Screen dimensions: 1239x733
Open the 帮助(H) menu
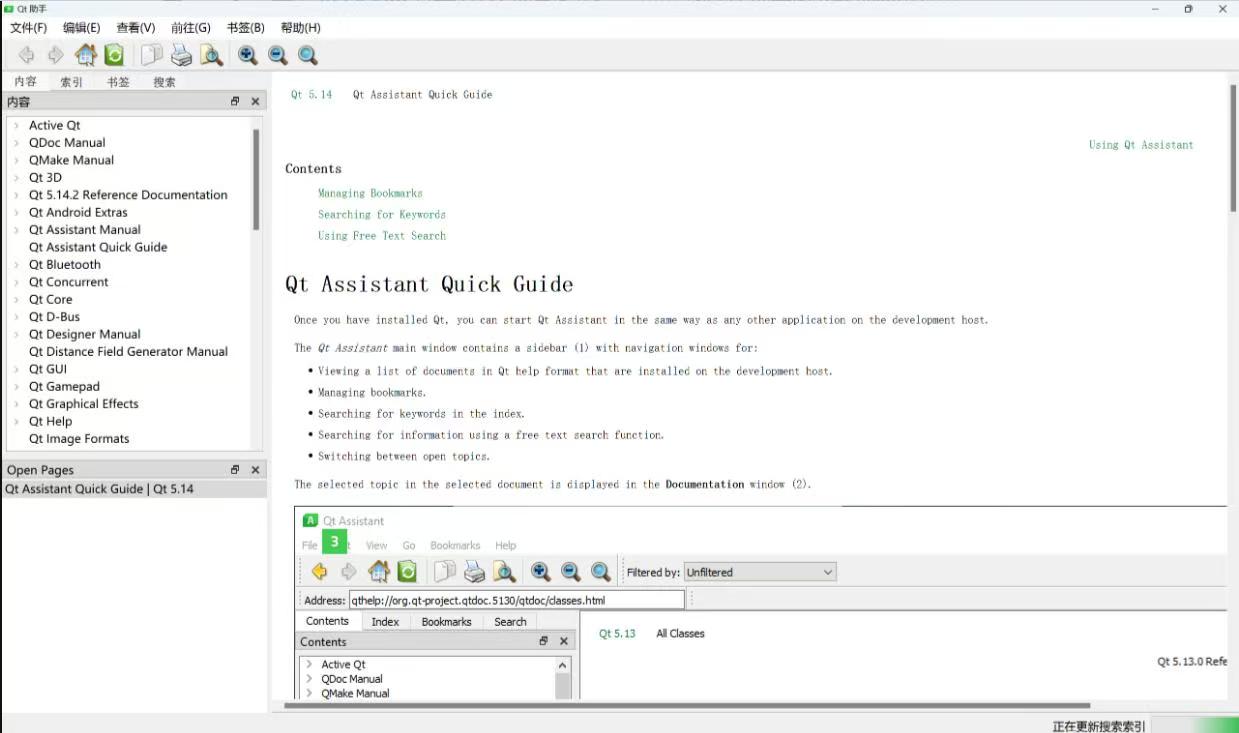(301, 28)
